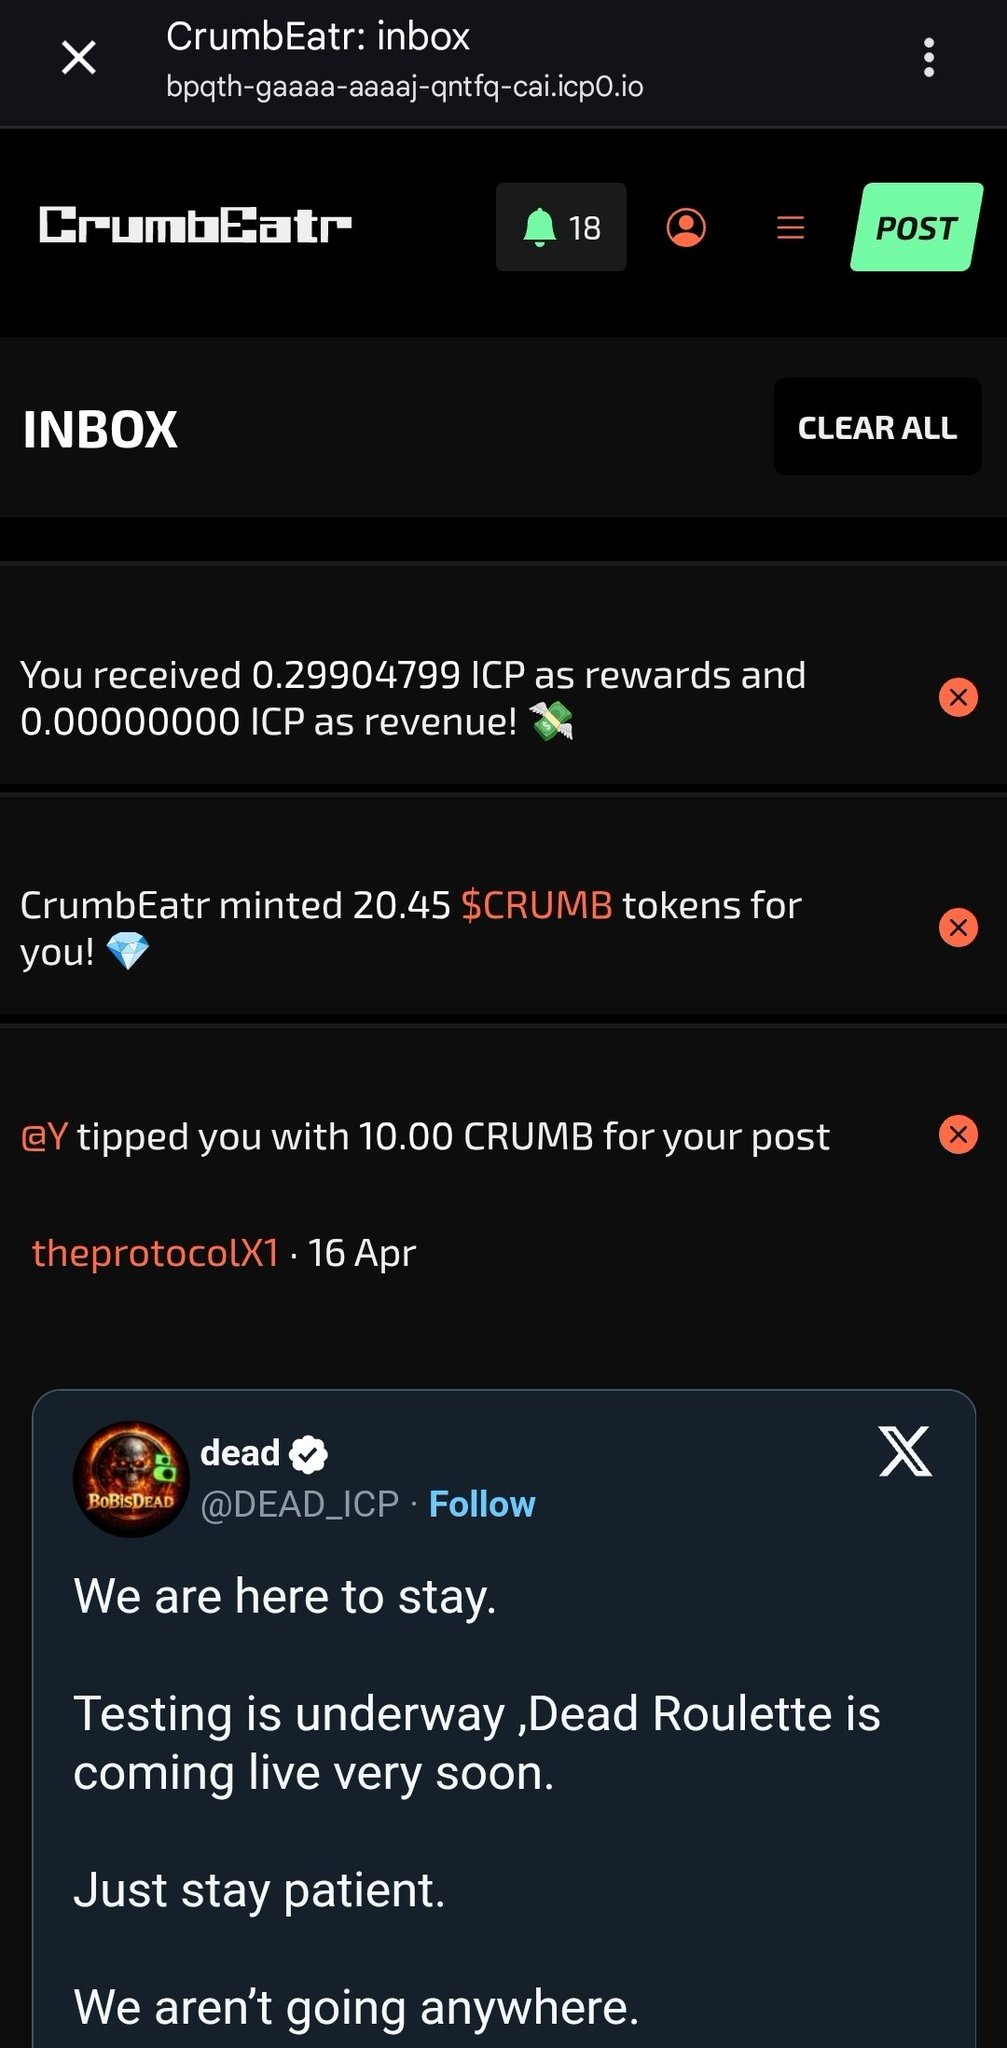The width and height of the screenshot is (1007, 2048).
Task: Open the dead account avatar
Action: (x=131, y=1479)
